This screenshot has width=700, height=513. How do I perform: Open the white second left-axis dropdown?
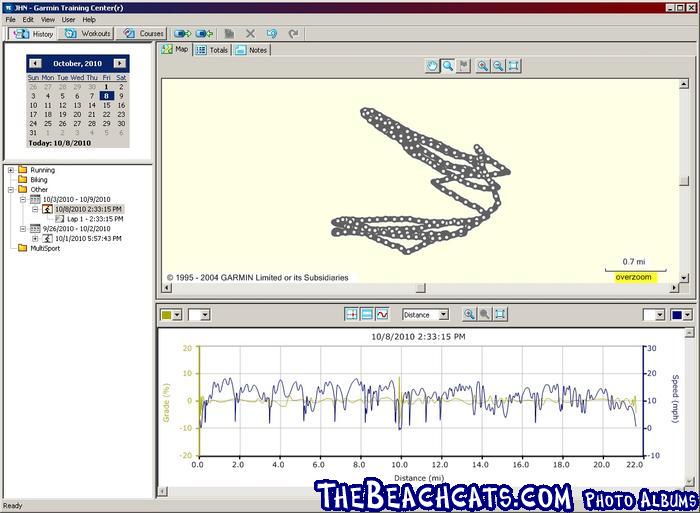204,315
